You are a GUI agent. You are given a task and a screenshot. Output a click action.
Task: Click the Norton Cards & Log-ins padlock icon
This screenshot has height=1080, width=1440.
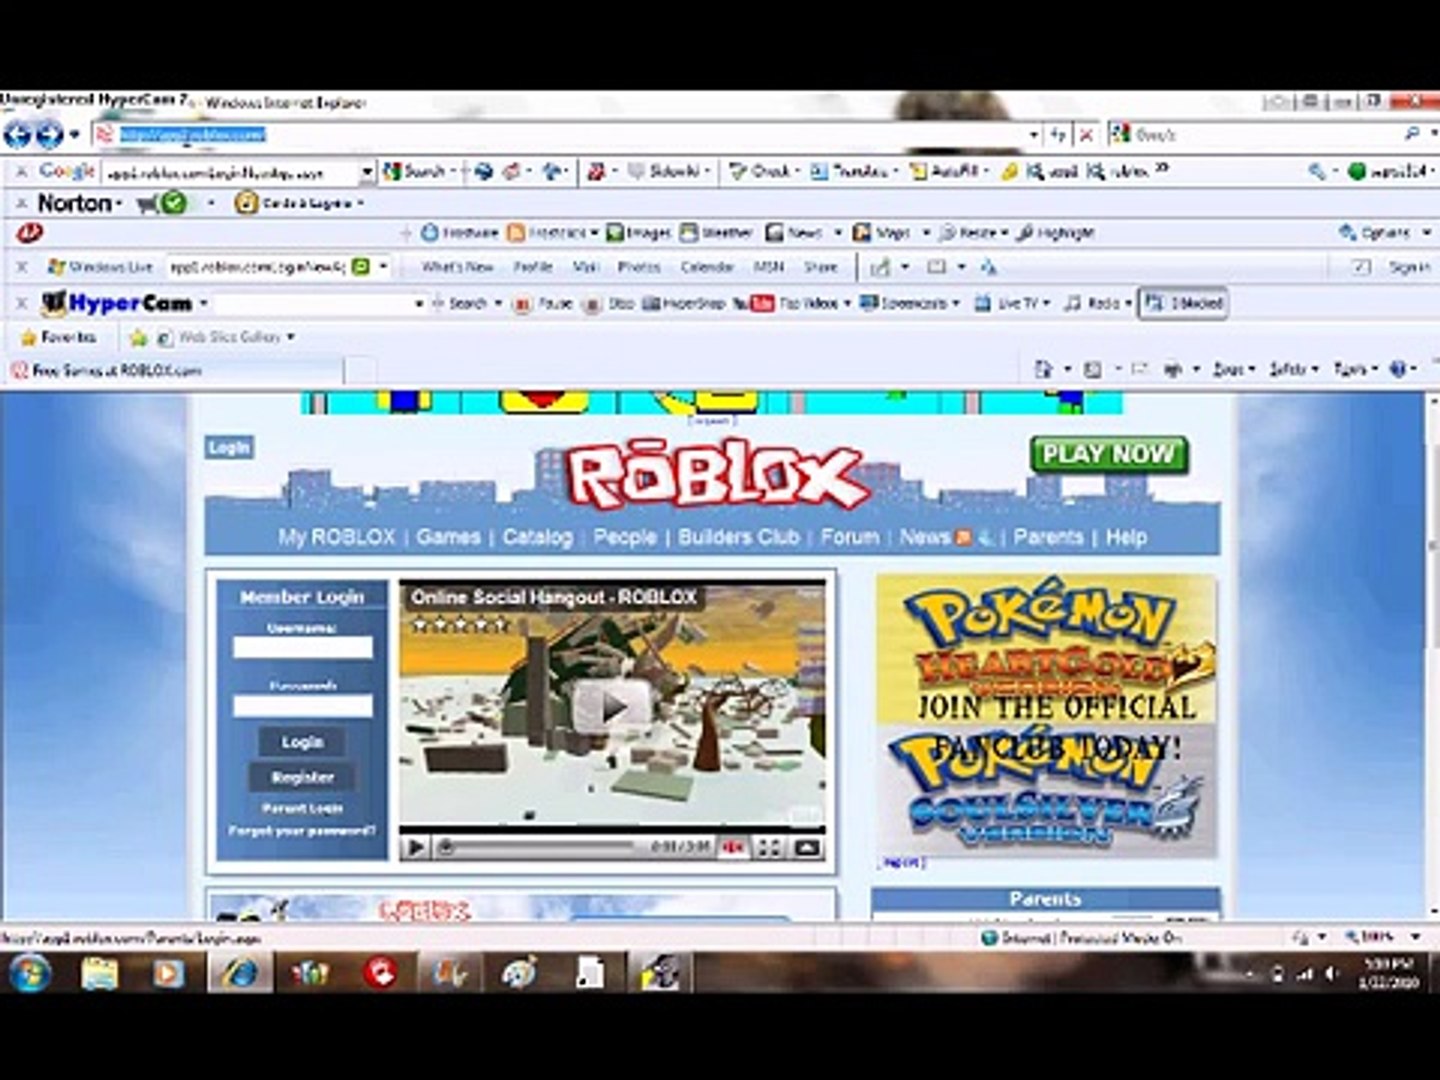[x=245, y=203]
